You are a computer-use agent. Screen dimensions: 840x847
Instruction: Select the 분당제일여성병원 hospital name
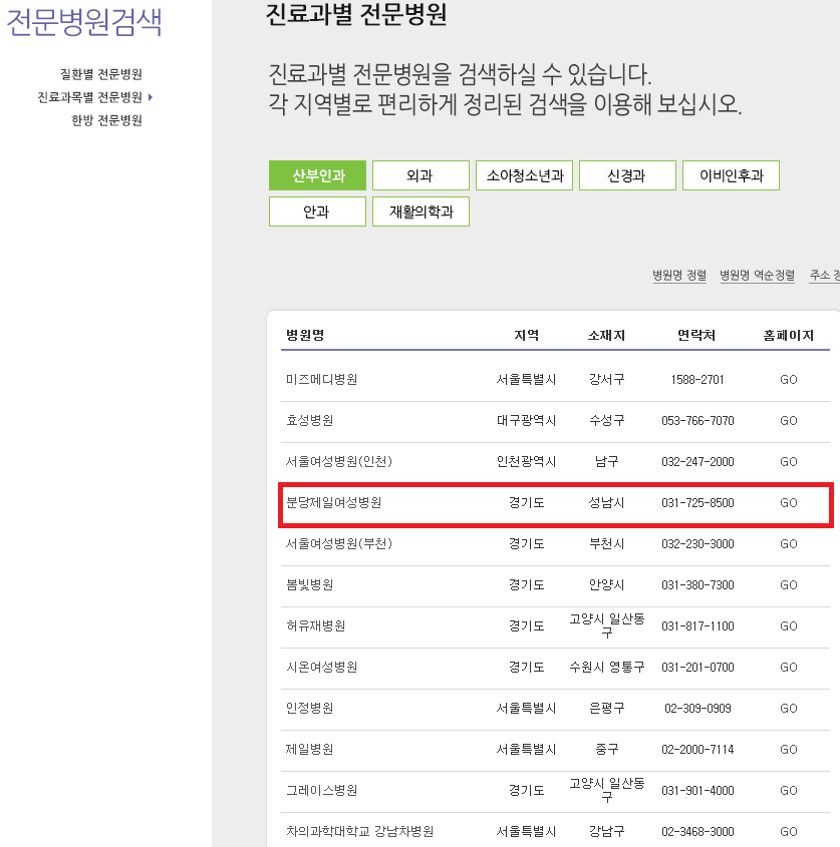[x=333, y=503]
